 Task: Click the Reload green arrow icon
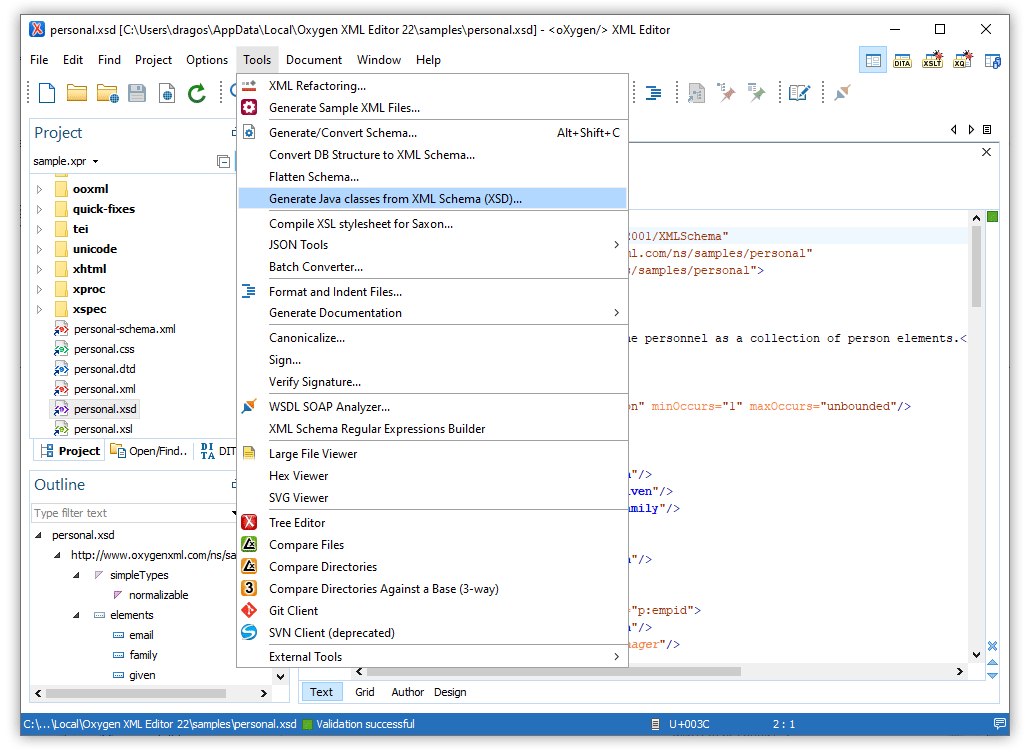pyautogui.click(x=196, y=93)
